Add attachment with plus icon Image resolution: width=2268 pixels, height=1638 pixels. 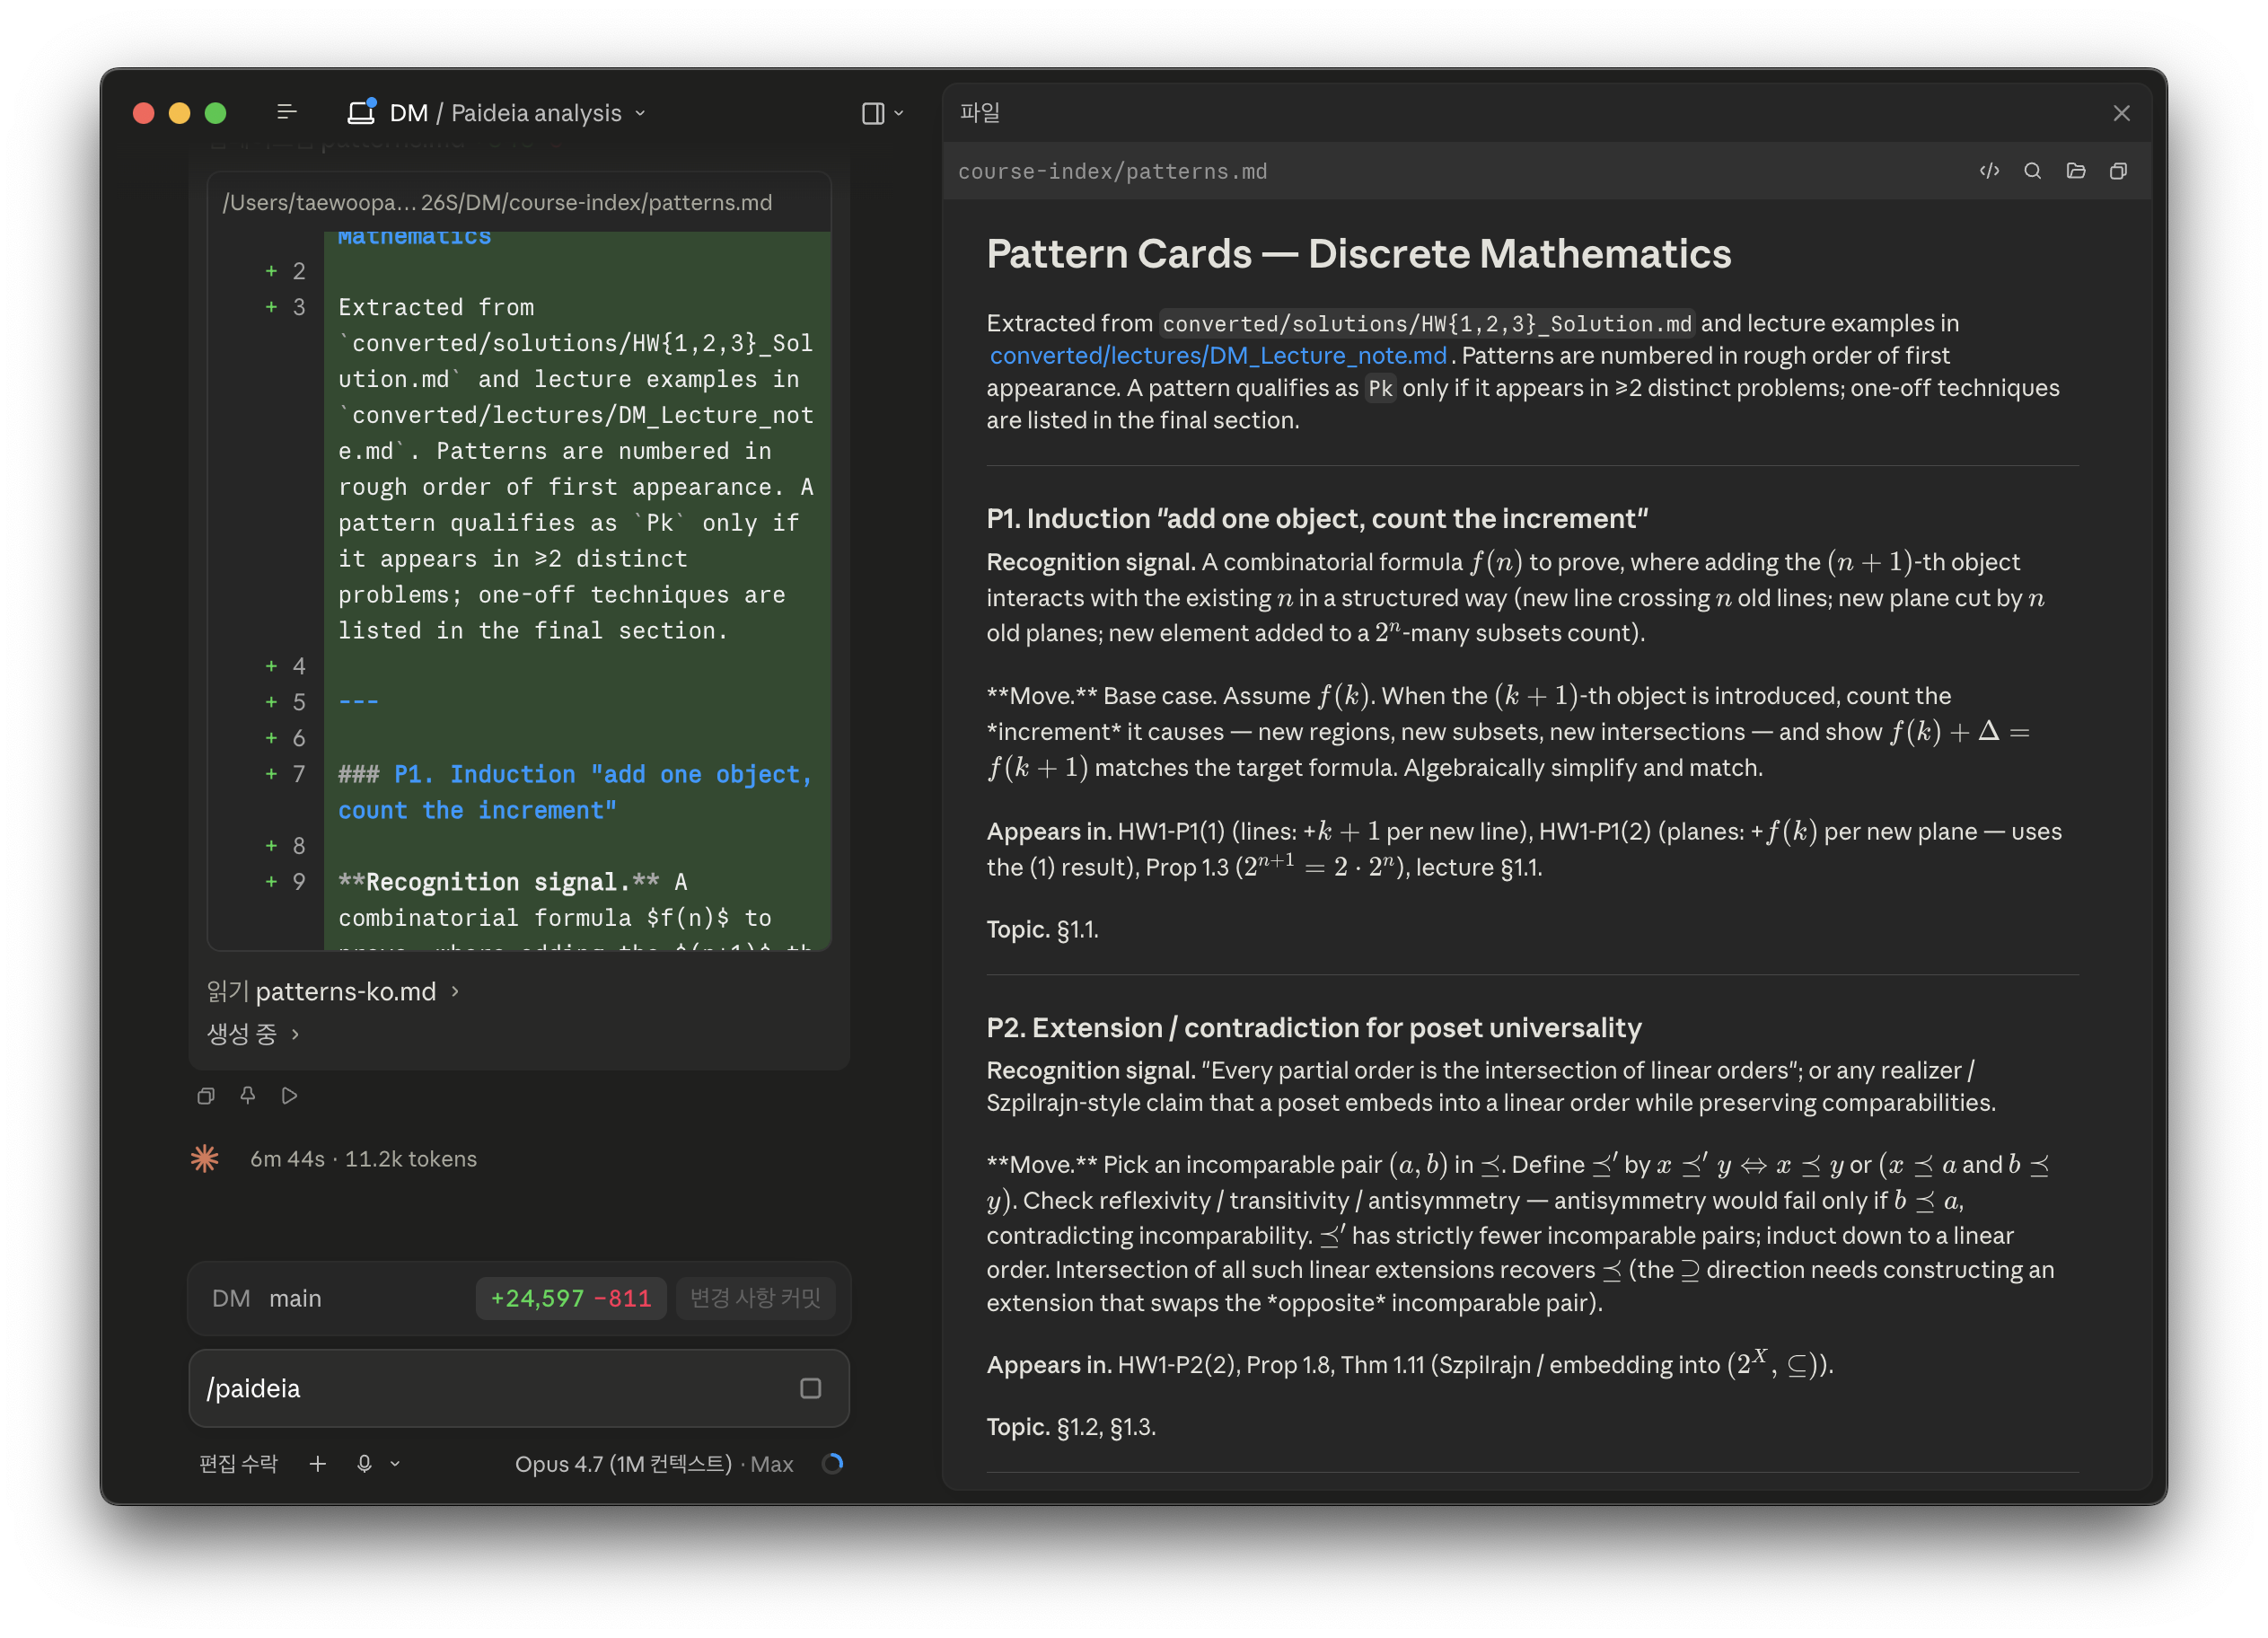pos(318,1464)
